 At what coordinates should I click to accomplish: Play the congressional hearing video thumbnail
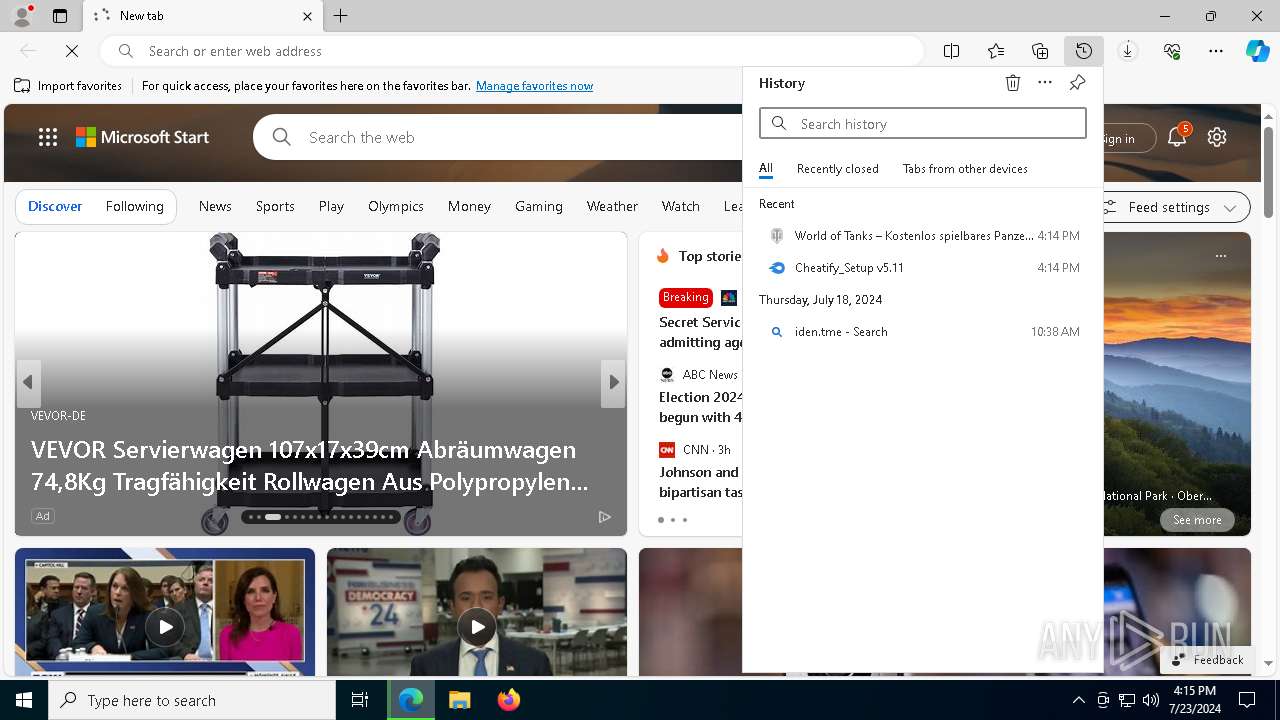click(165, 627)
